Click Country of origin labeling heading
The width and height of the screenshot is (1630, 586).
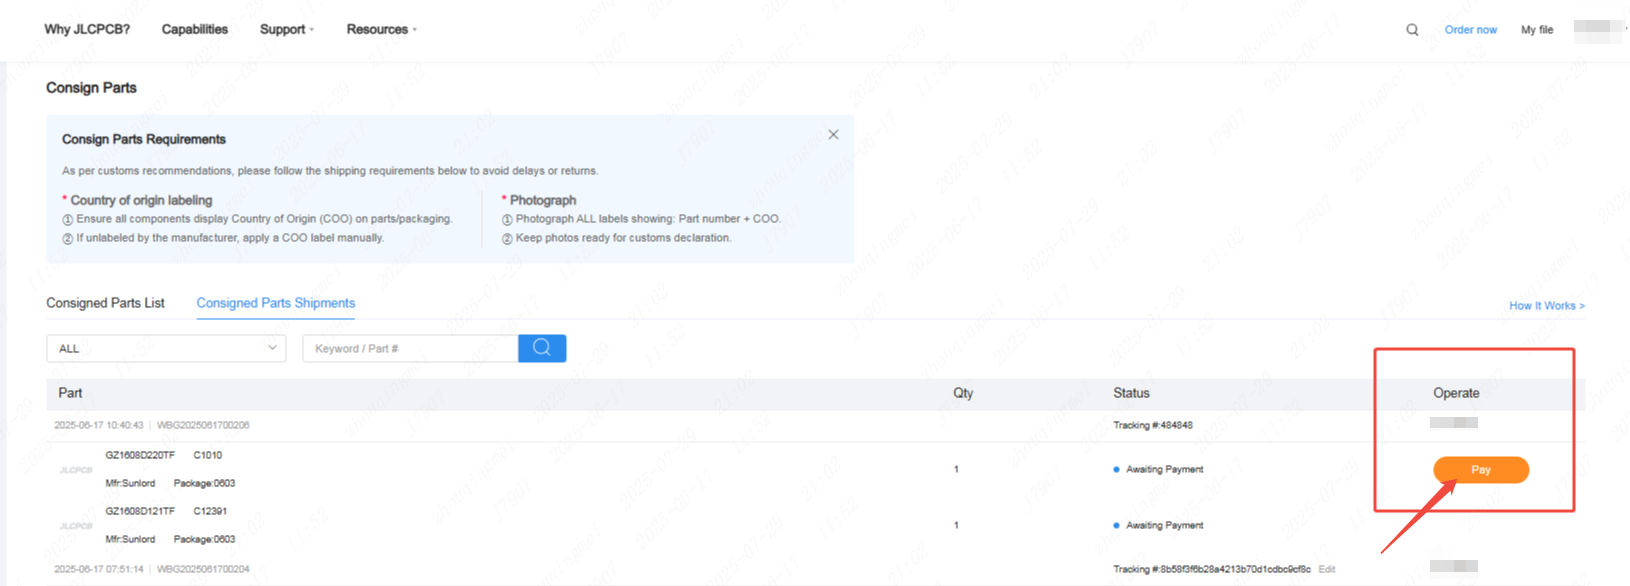(141, 200)
